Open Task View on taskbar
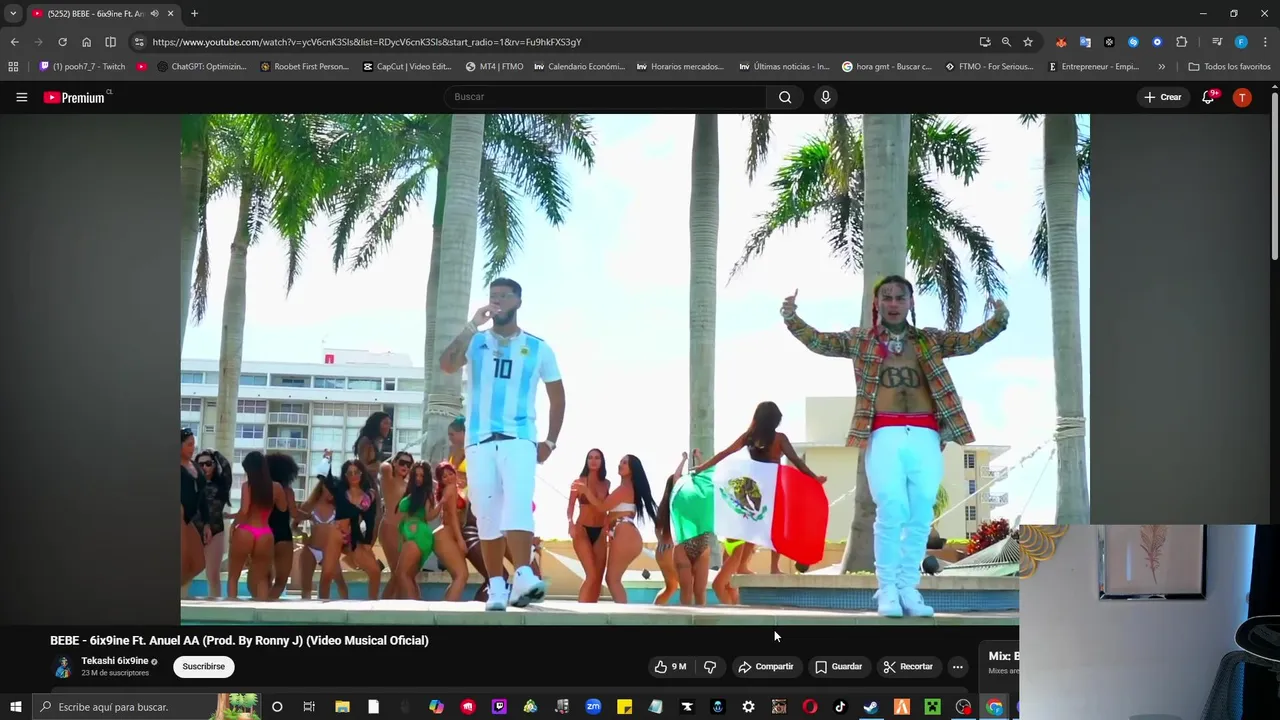This screenshot has height=720, width=1280. (x=309, y=707)
